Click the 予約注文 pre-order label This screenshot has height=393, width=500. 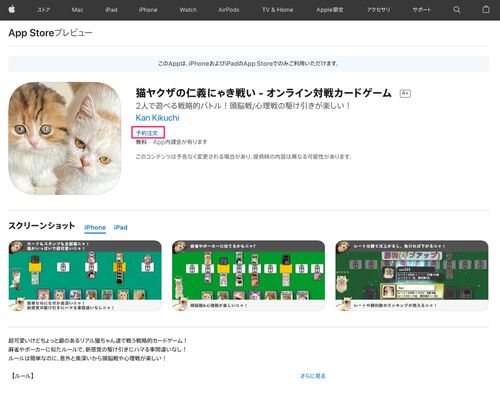tap(147, 133)
